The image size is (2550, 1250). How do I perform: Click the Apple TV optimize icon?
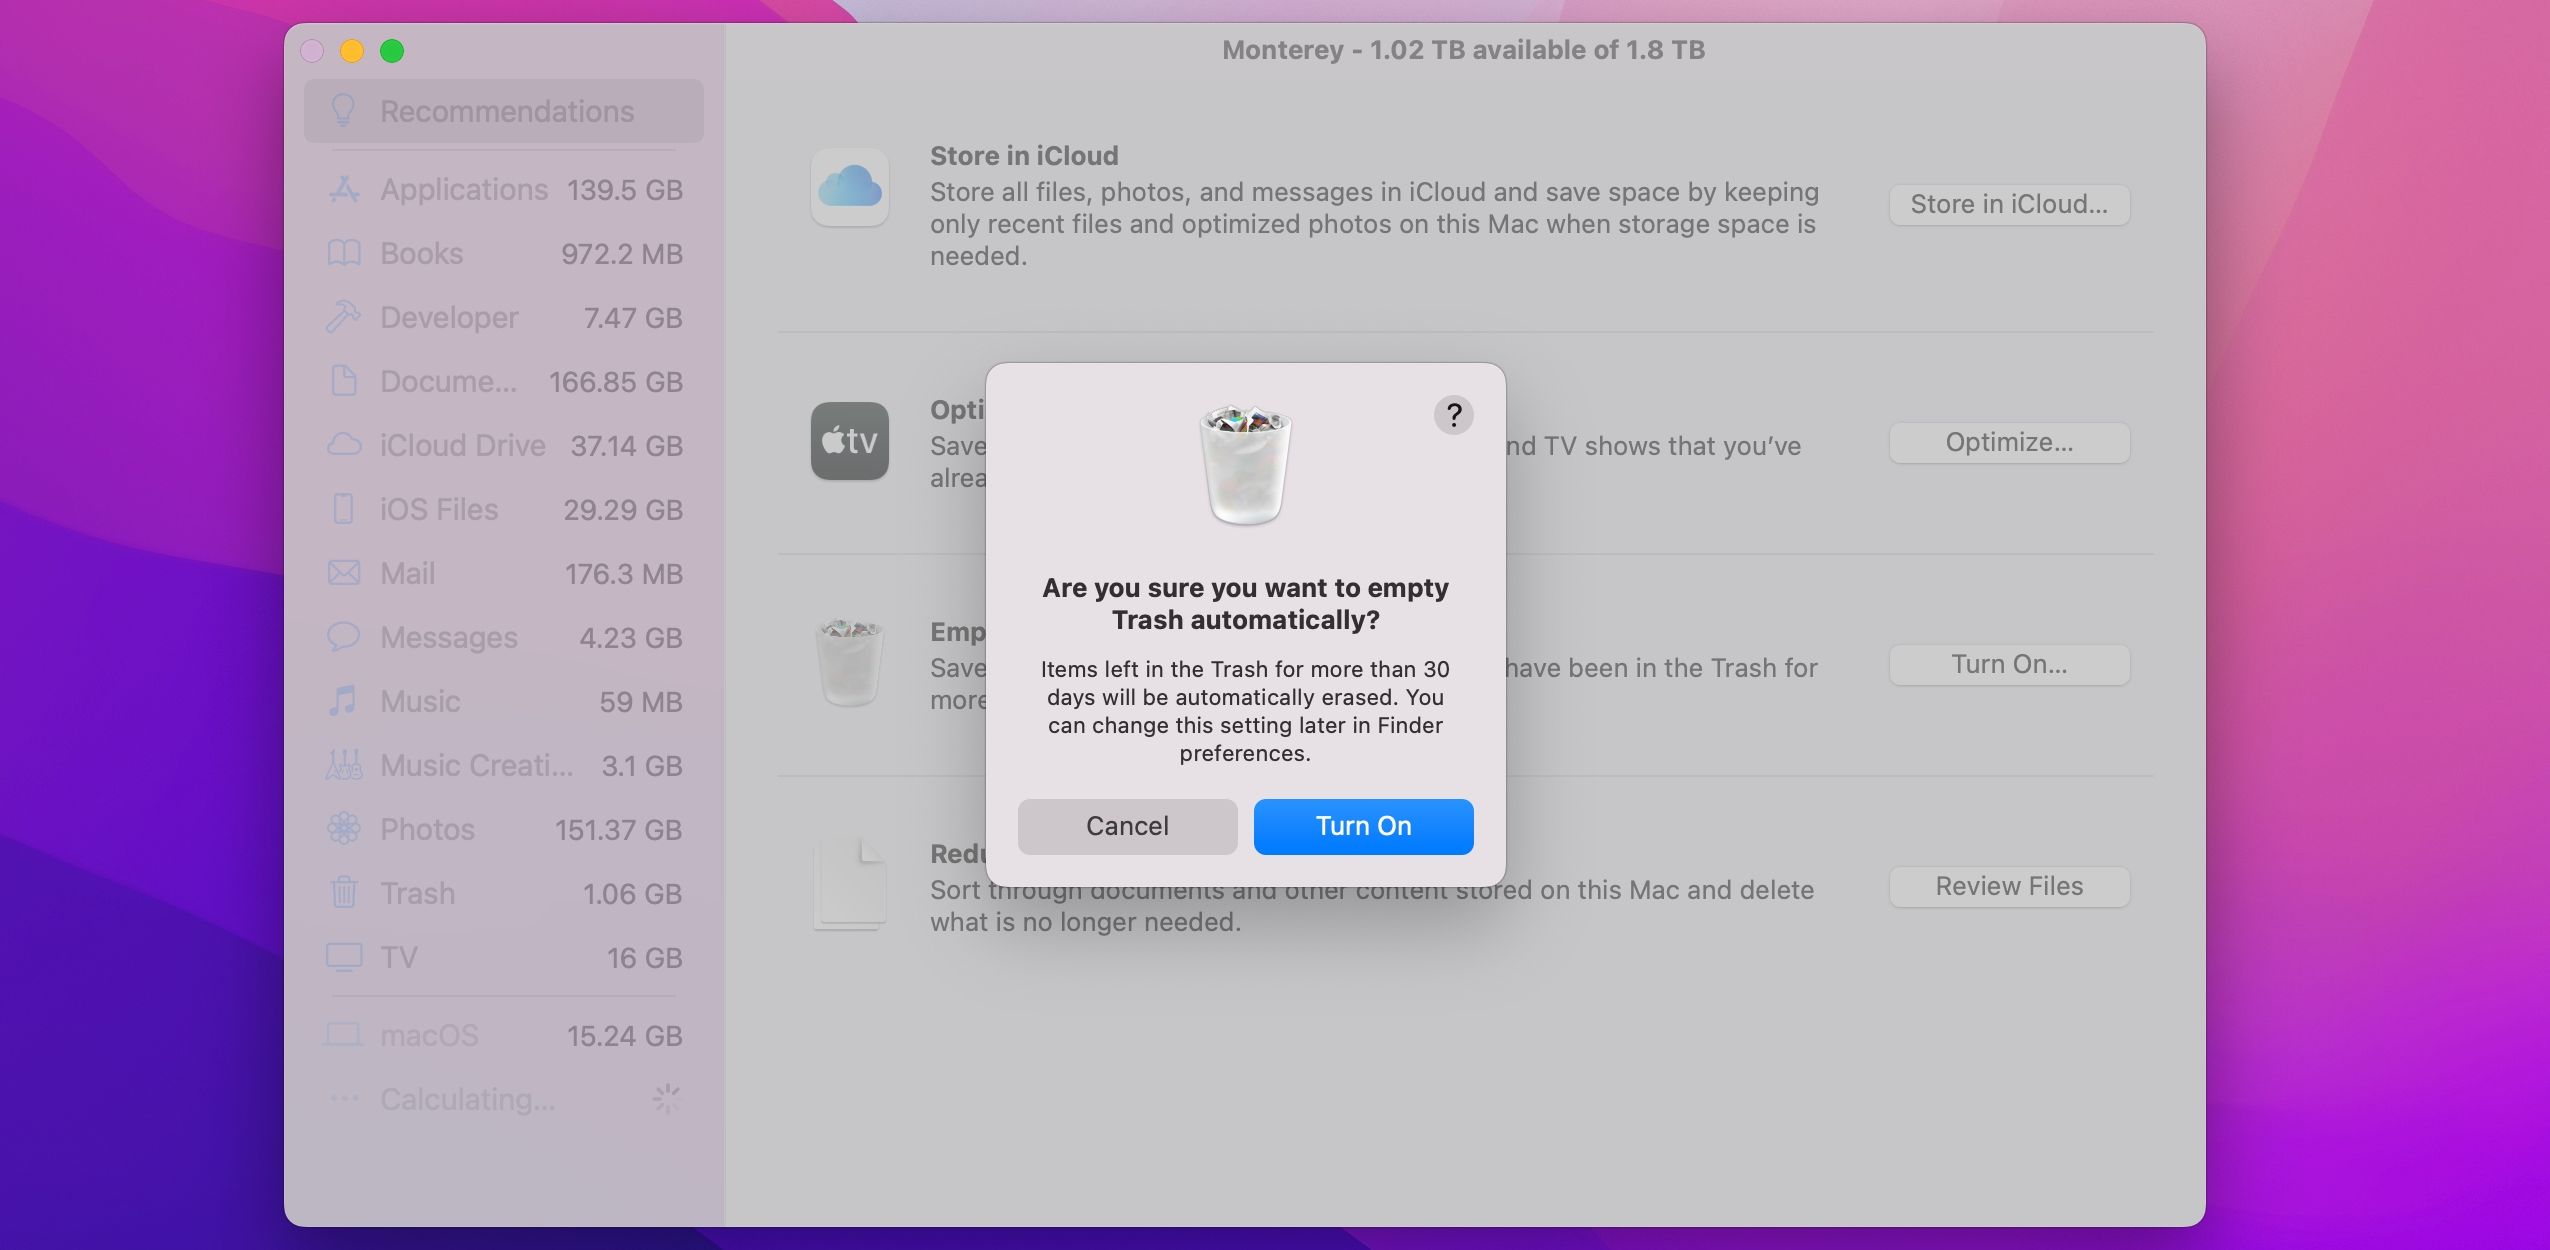[x=849, y=439]
